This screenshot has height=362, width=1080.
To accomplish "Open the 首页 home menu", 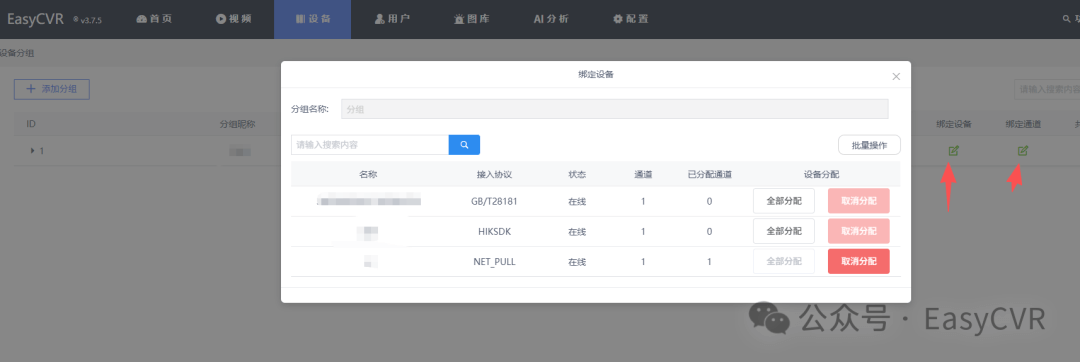I will (154, 19).
